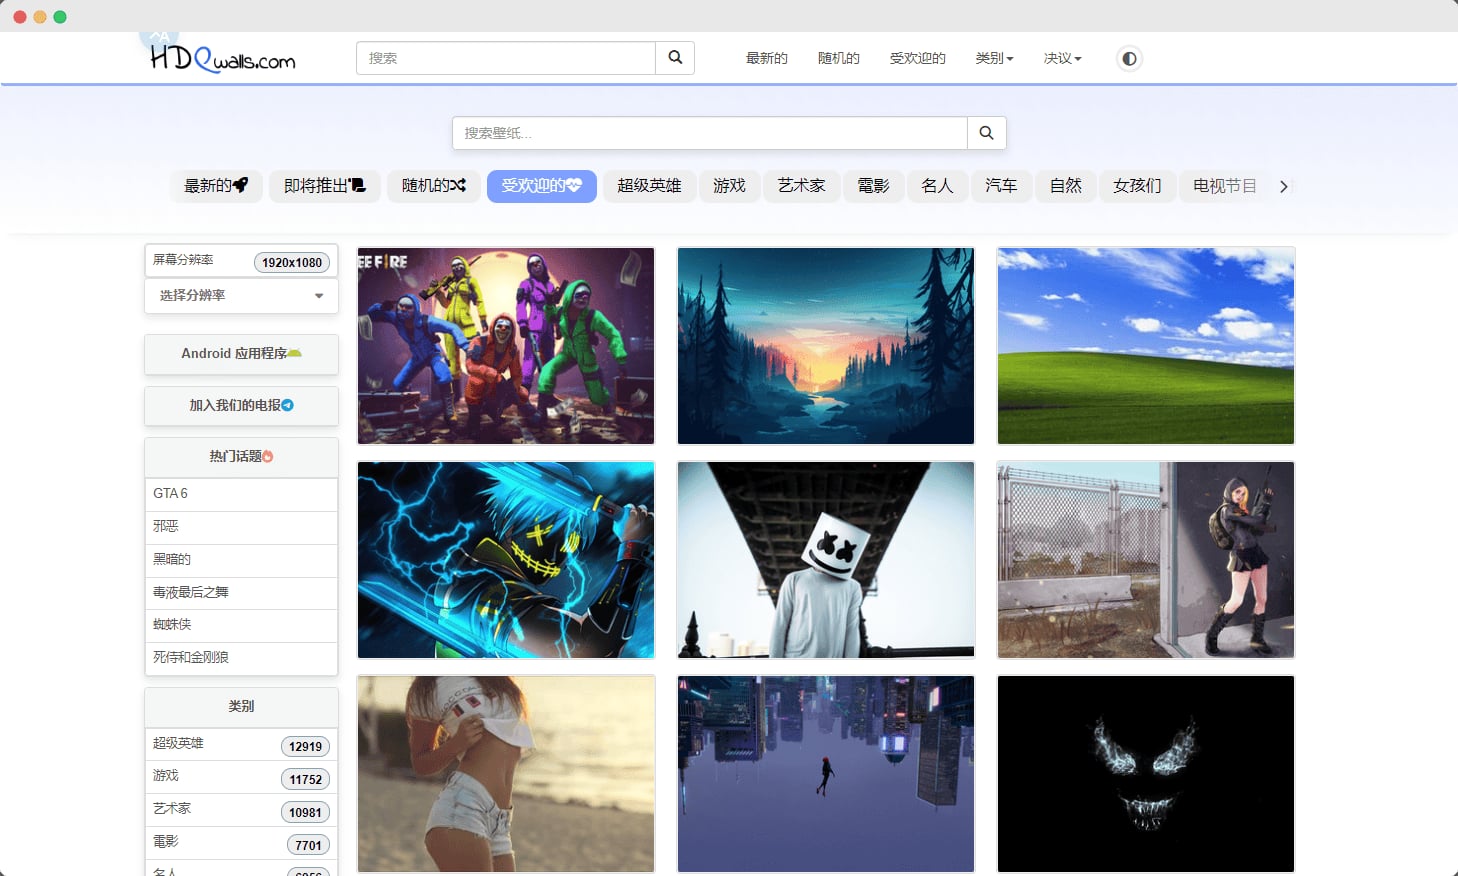Open the 即将推出 upcoming wallpapers pill
The width and height of the screenshot is (1458, 876).
click(x=324, y=186)
